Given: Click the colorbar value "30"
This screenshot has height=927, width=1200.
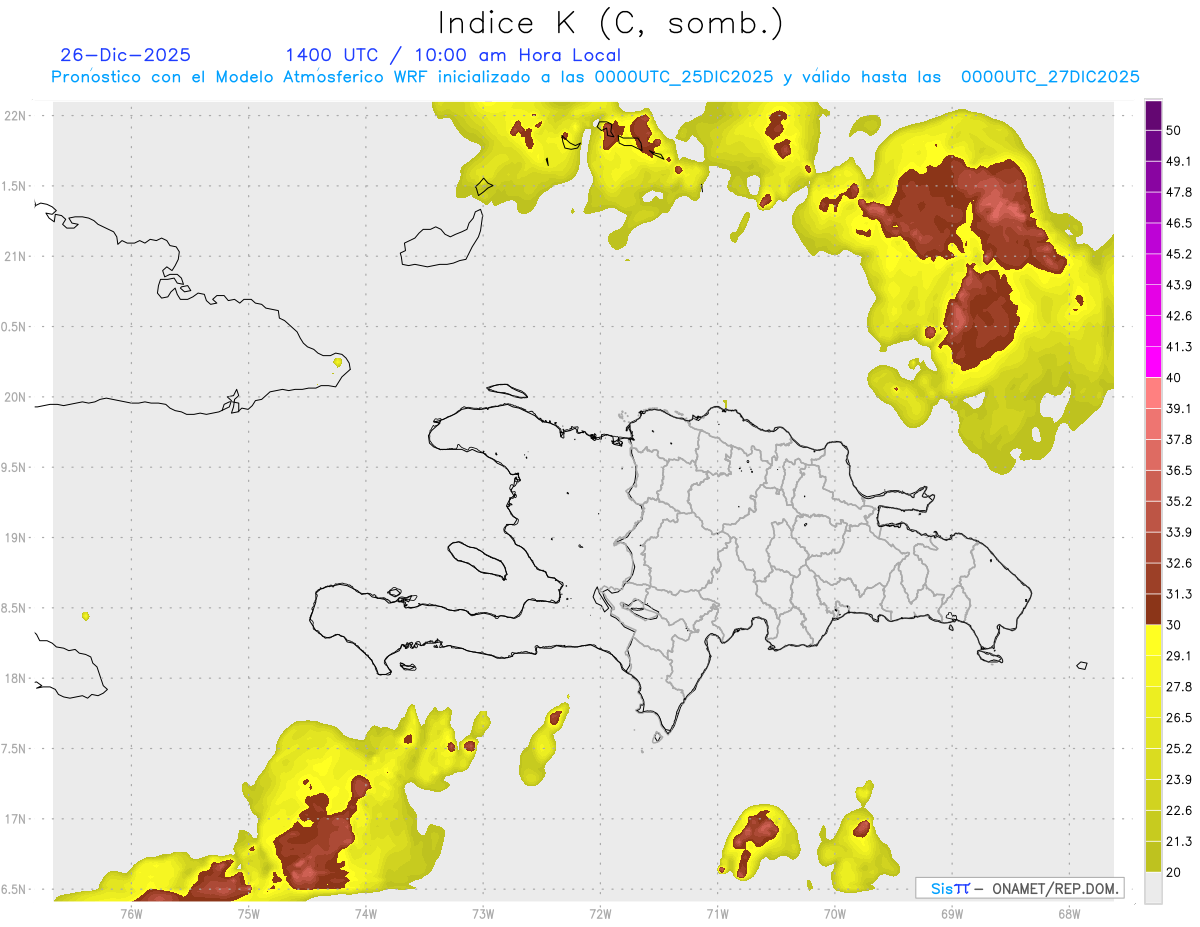Looking at the screenshot, I should pyautogui.click(x=1175, y=625).
